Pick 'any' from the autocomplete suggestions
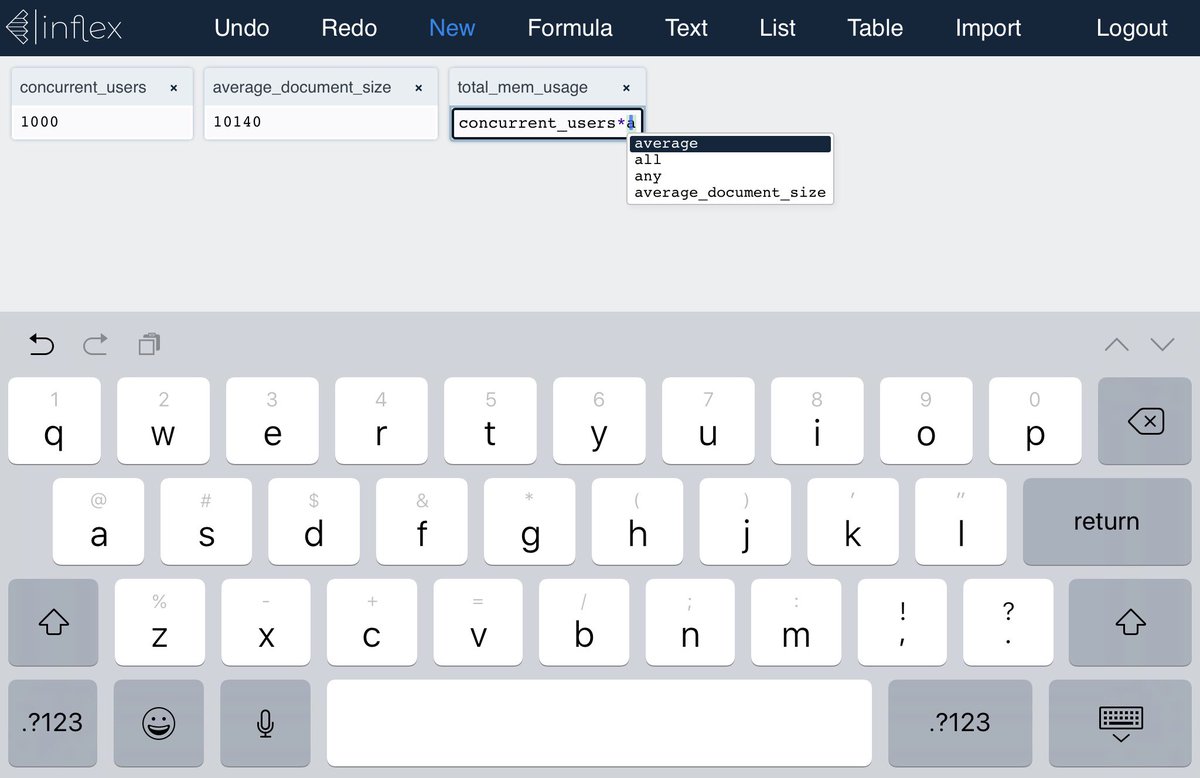The width and height of the screenshot is (1200, 778). point(647,175)
